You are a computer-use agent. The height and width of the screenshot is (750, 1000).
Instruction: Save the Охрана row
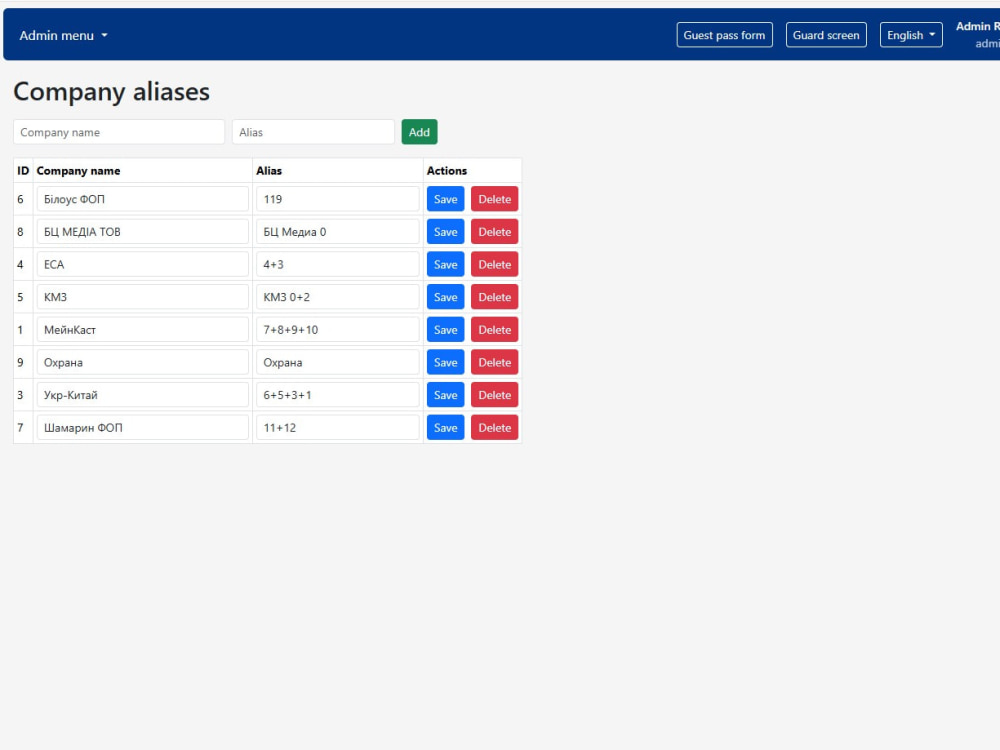pos(445,362)
